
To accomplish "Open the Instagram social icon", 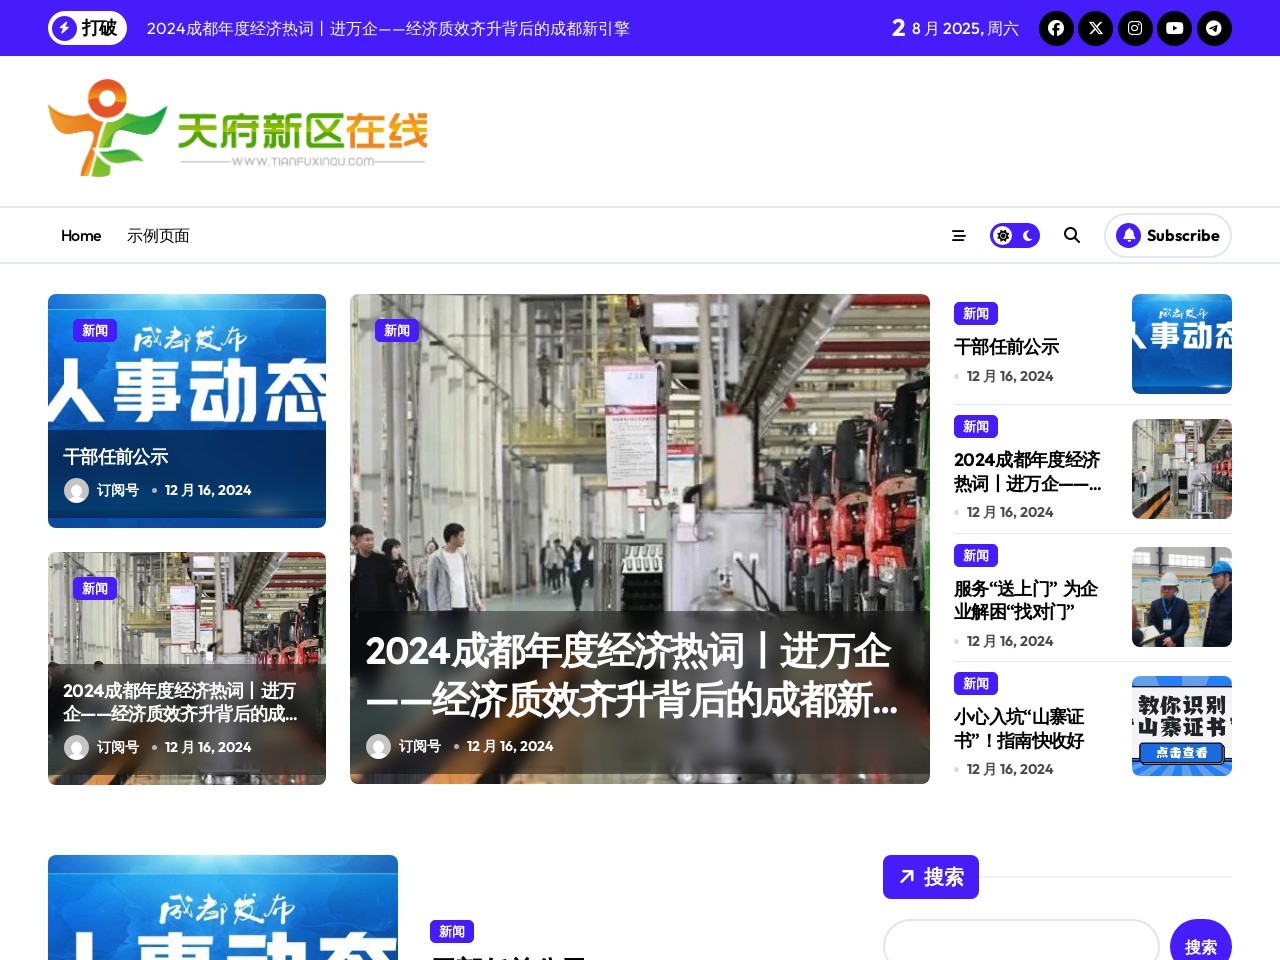I will tap(1135, 28).
